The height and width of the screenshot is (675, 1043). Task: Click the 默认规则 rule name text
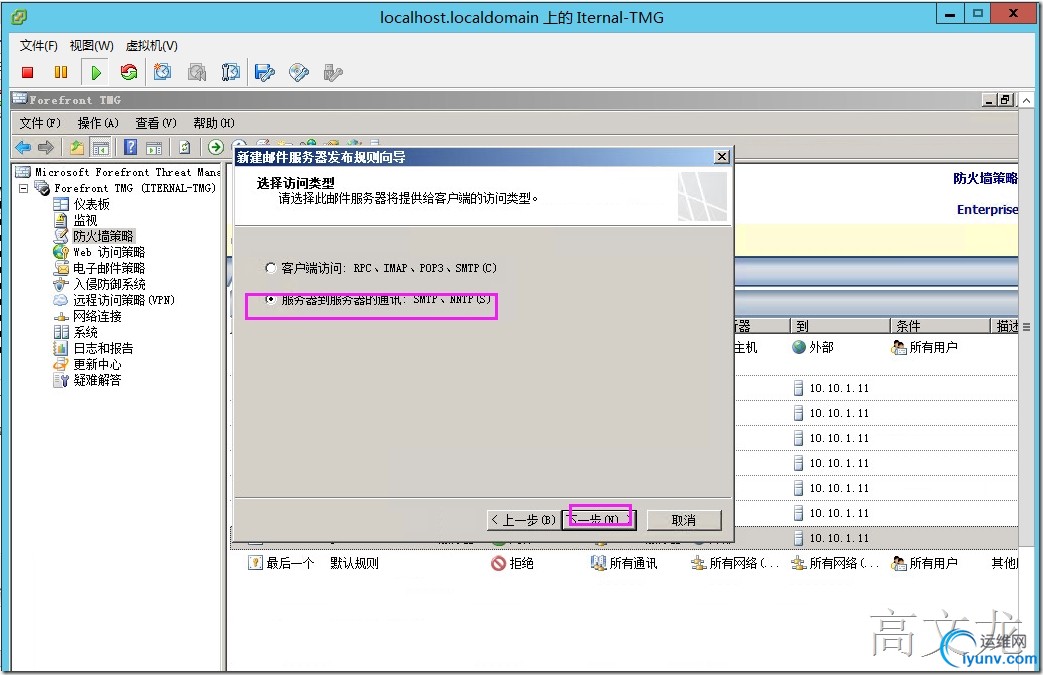pos(354,563)
